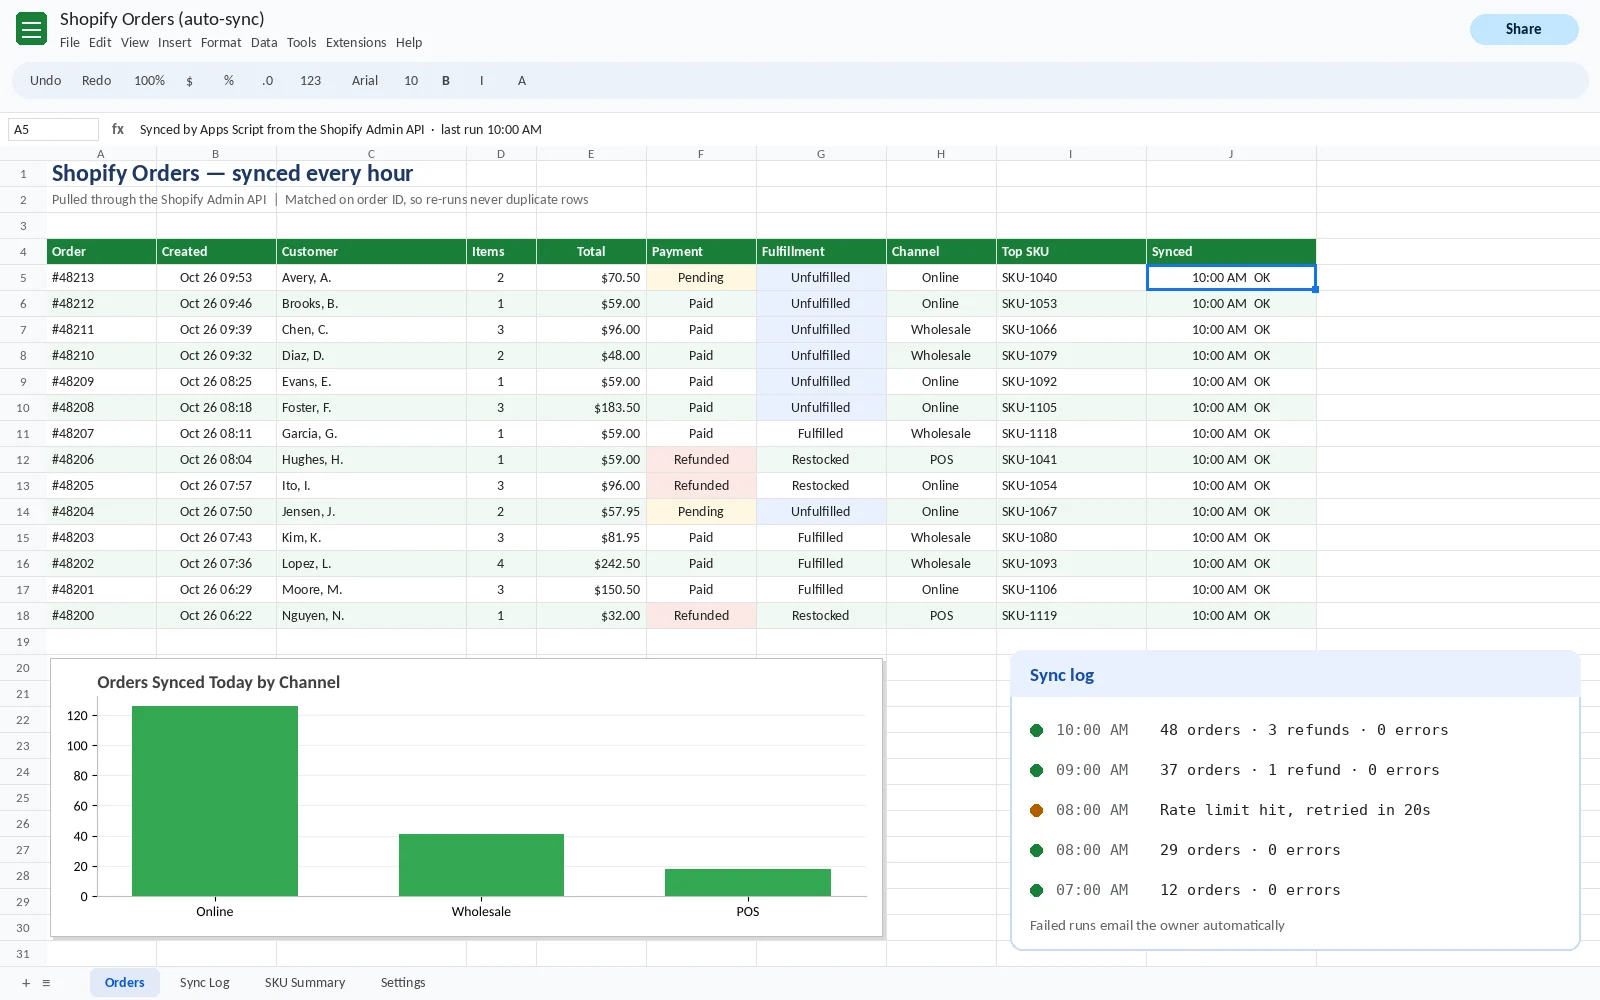Open the Edit menu
Image resolution: width=1600 pixels, height=1000 pixels.
[100, 43]
